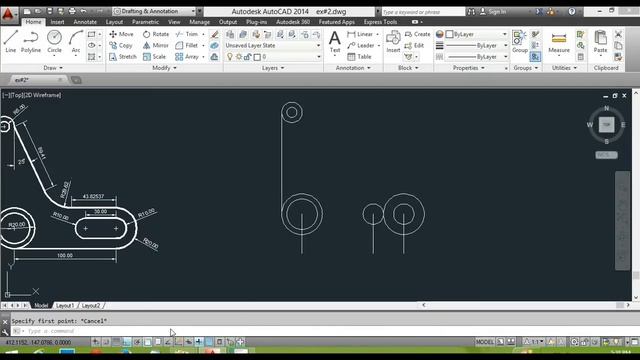
Task: Click layer 0 color swatch square
Action: [x=257, y=57]
